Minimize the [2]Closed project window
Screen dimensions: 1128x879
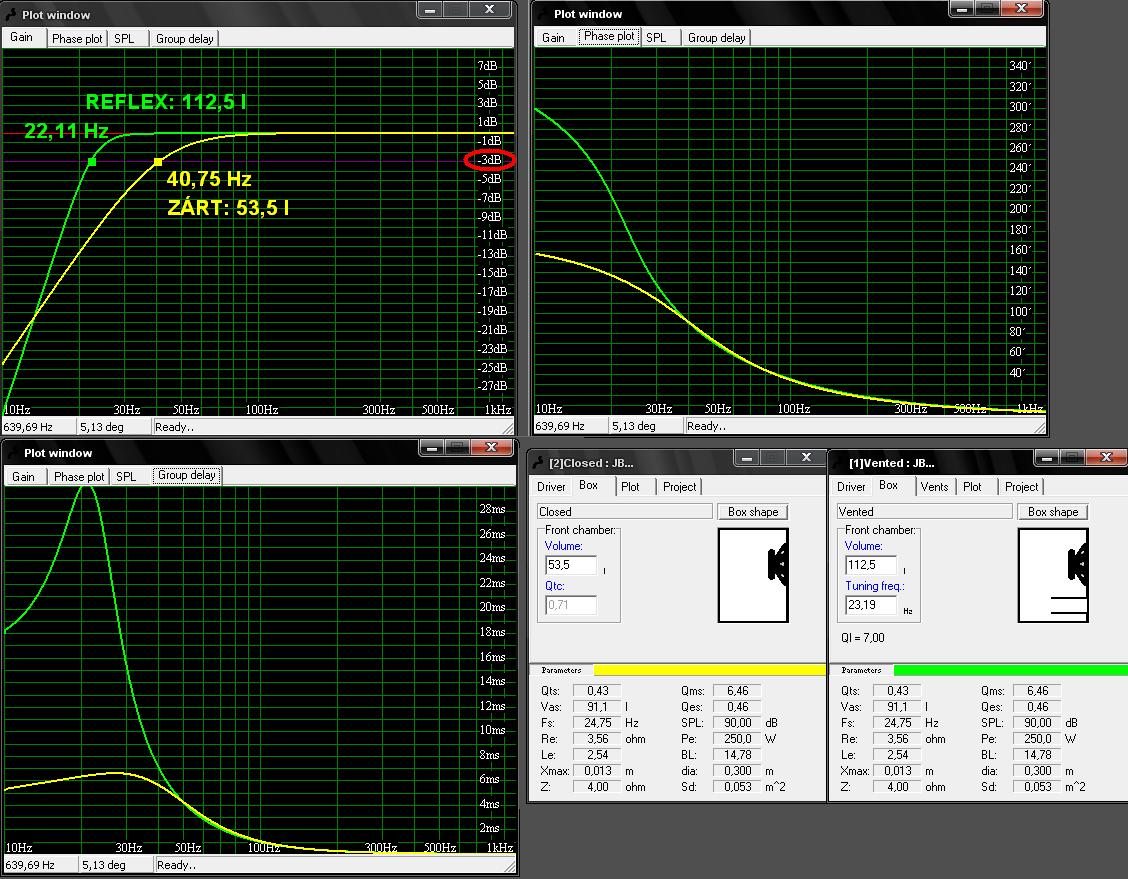747,457
